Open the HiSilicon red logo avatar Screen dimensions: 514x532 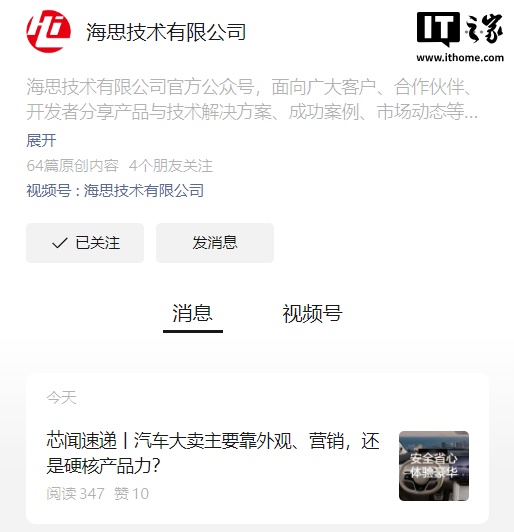pyautogui.click(x=49, y=32)
